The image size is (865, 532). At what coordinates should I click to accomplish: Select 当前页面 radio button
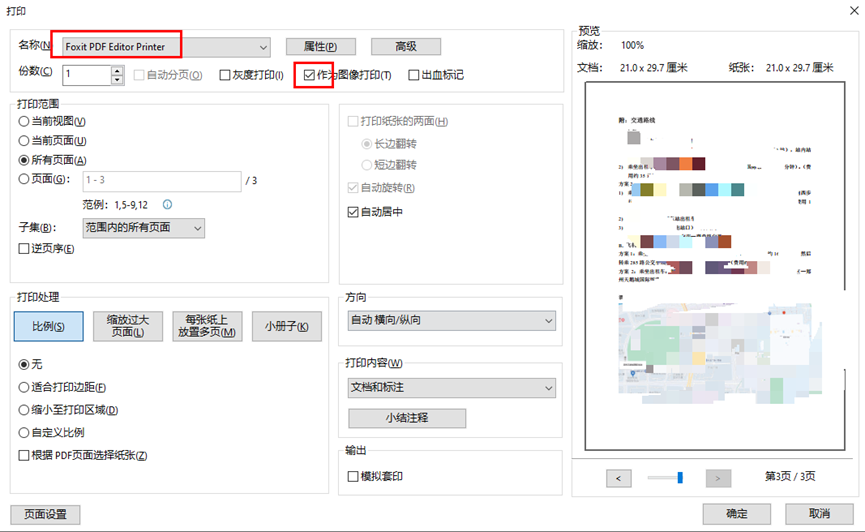coord(24,141)
